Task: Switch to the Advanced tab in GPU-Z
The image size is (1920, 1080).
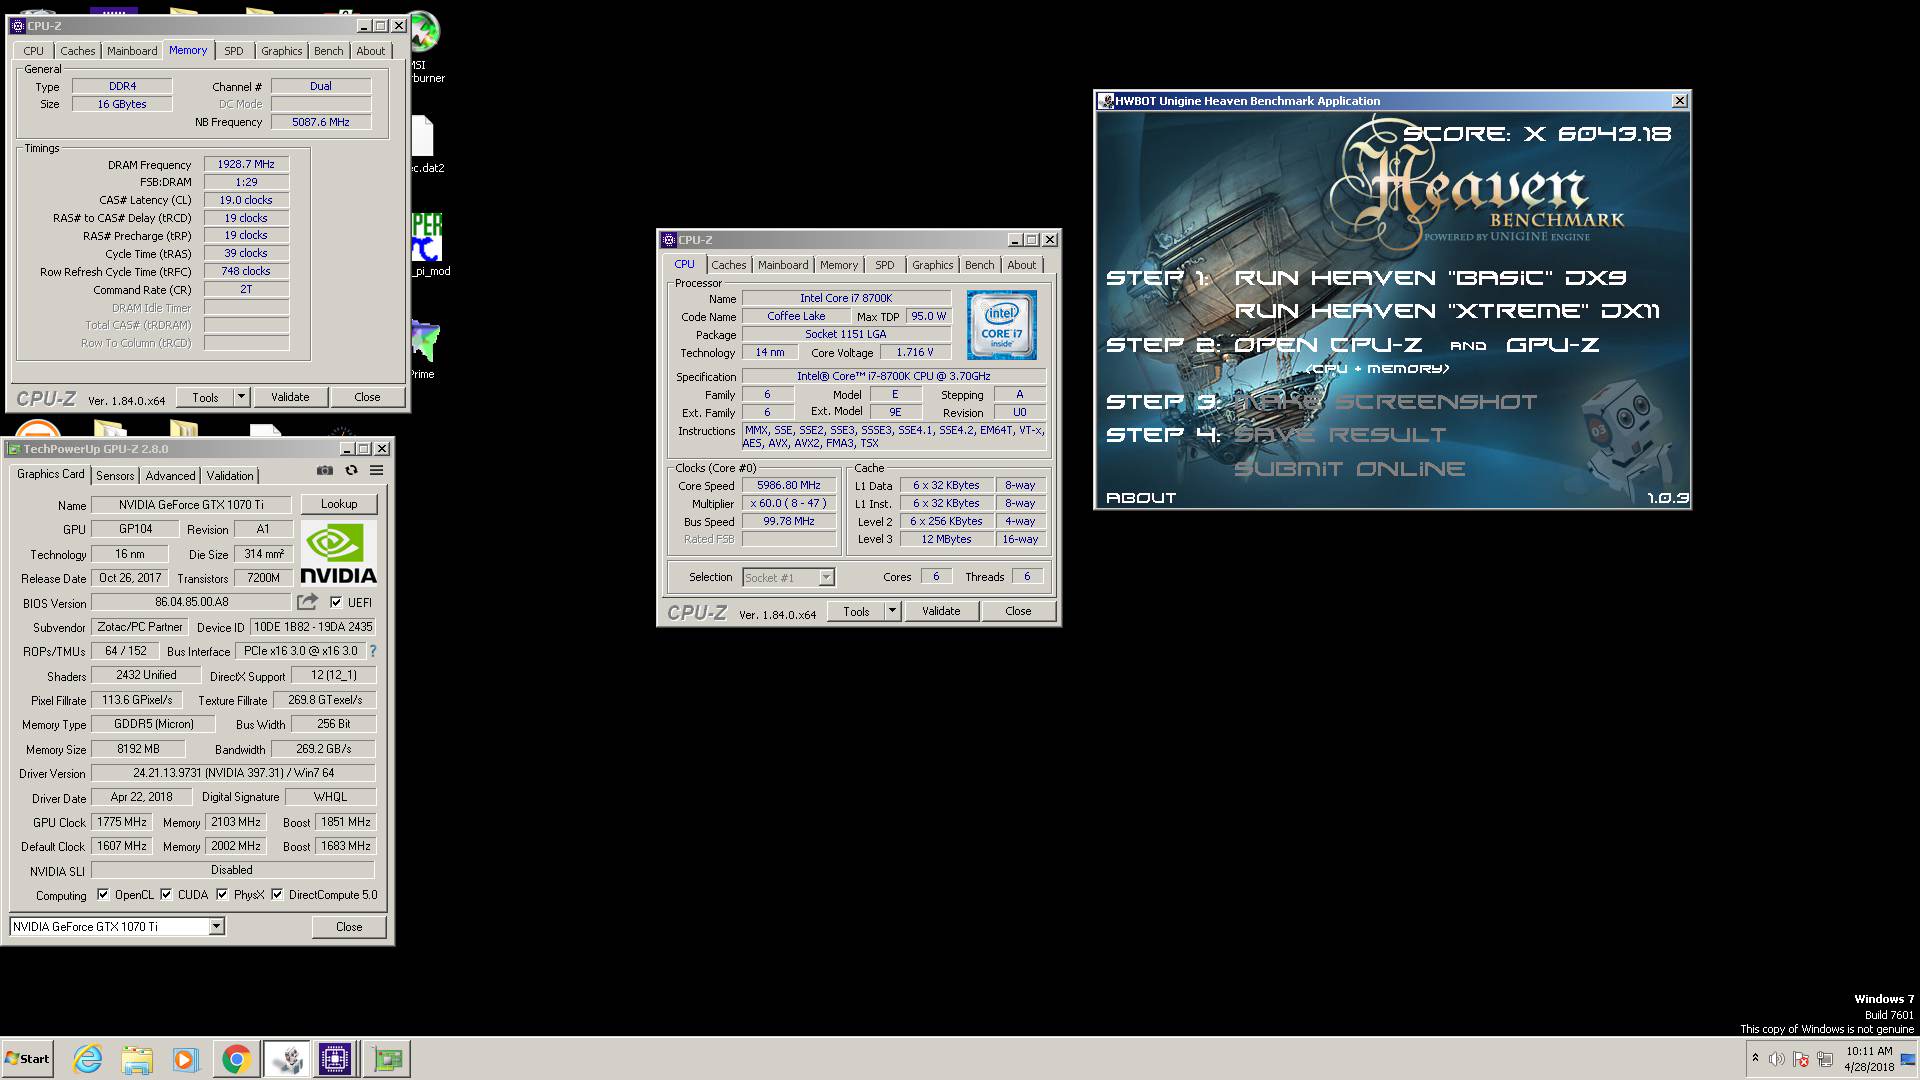Action: [x=170, y=476]
